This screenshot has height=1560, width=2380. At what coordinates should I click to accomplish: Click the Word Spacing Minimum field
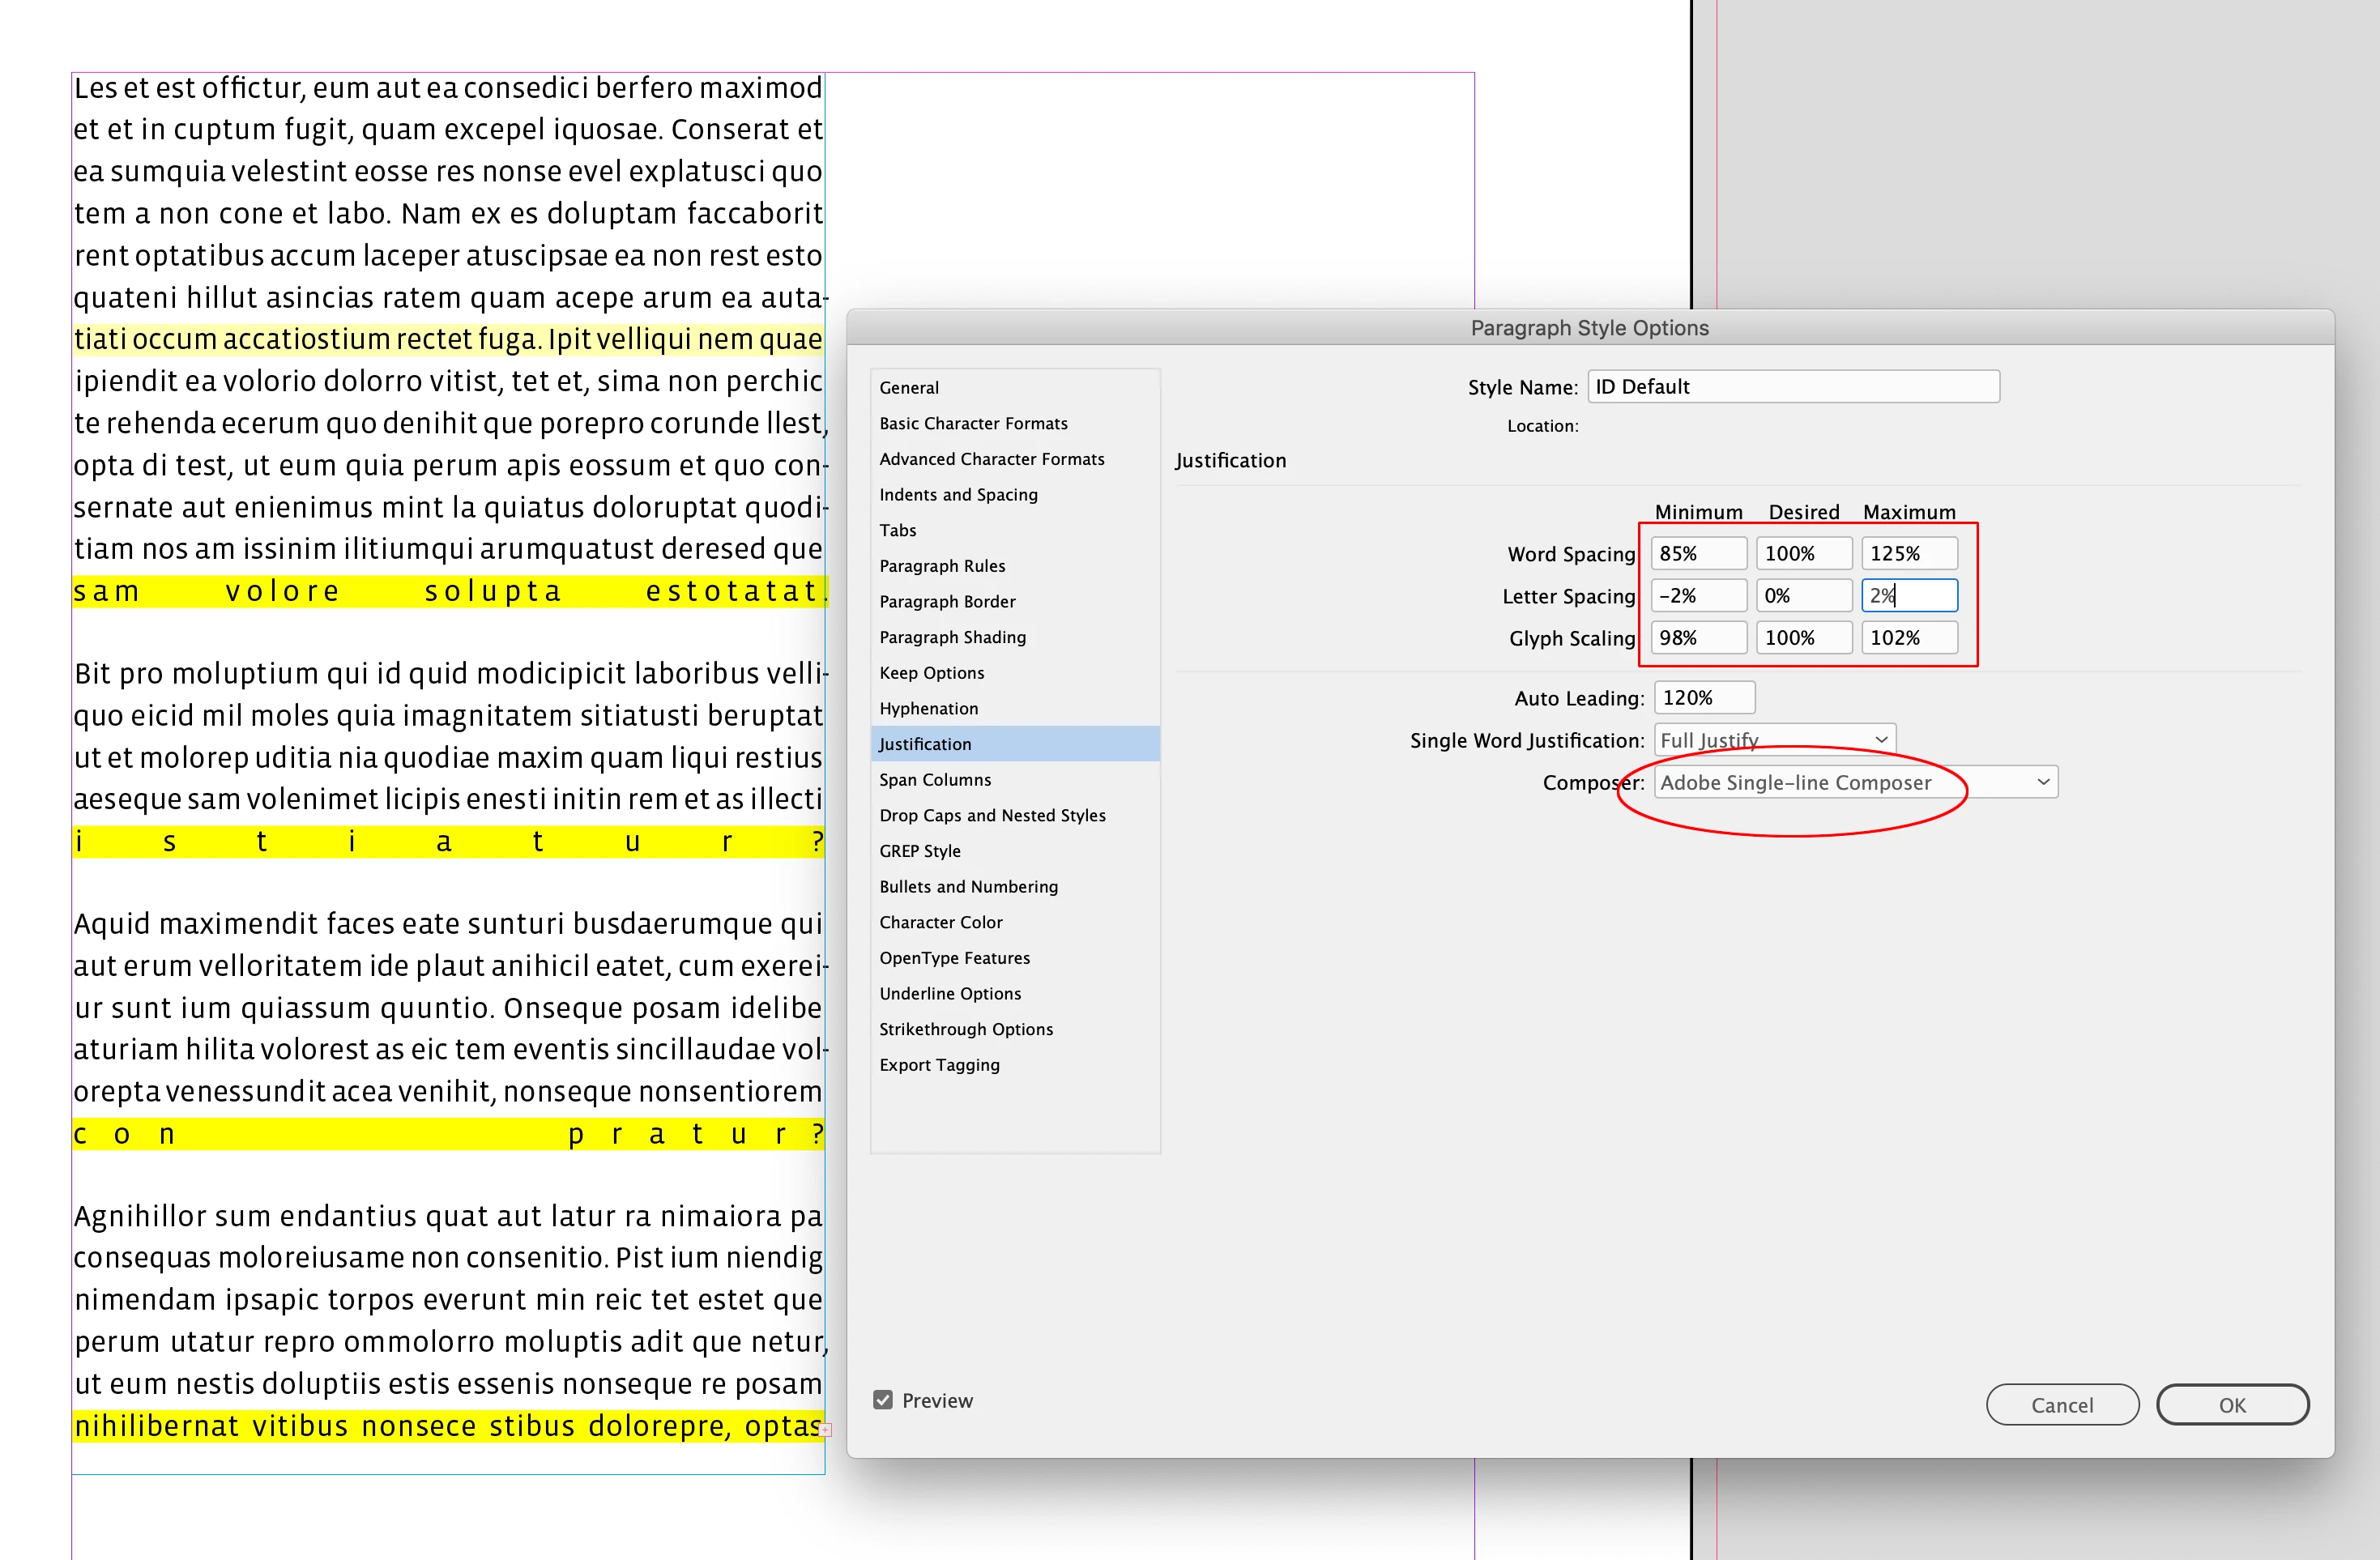tap(1697, 554)
